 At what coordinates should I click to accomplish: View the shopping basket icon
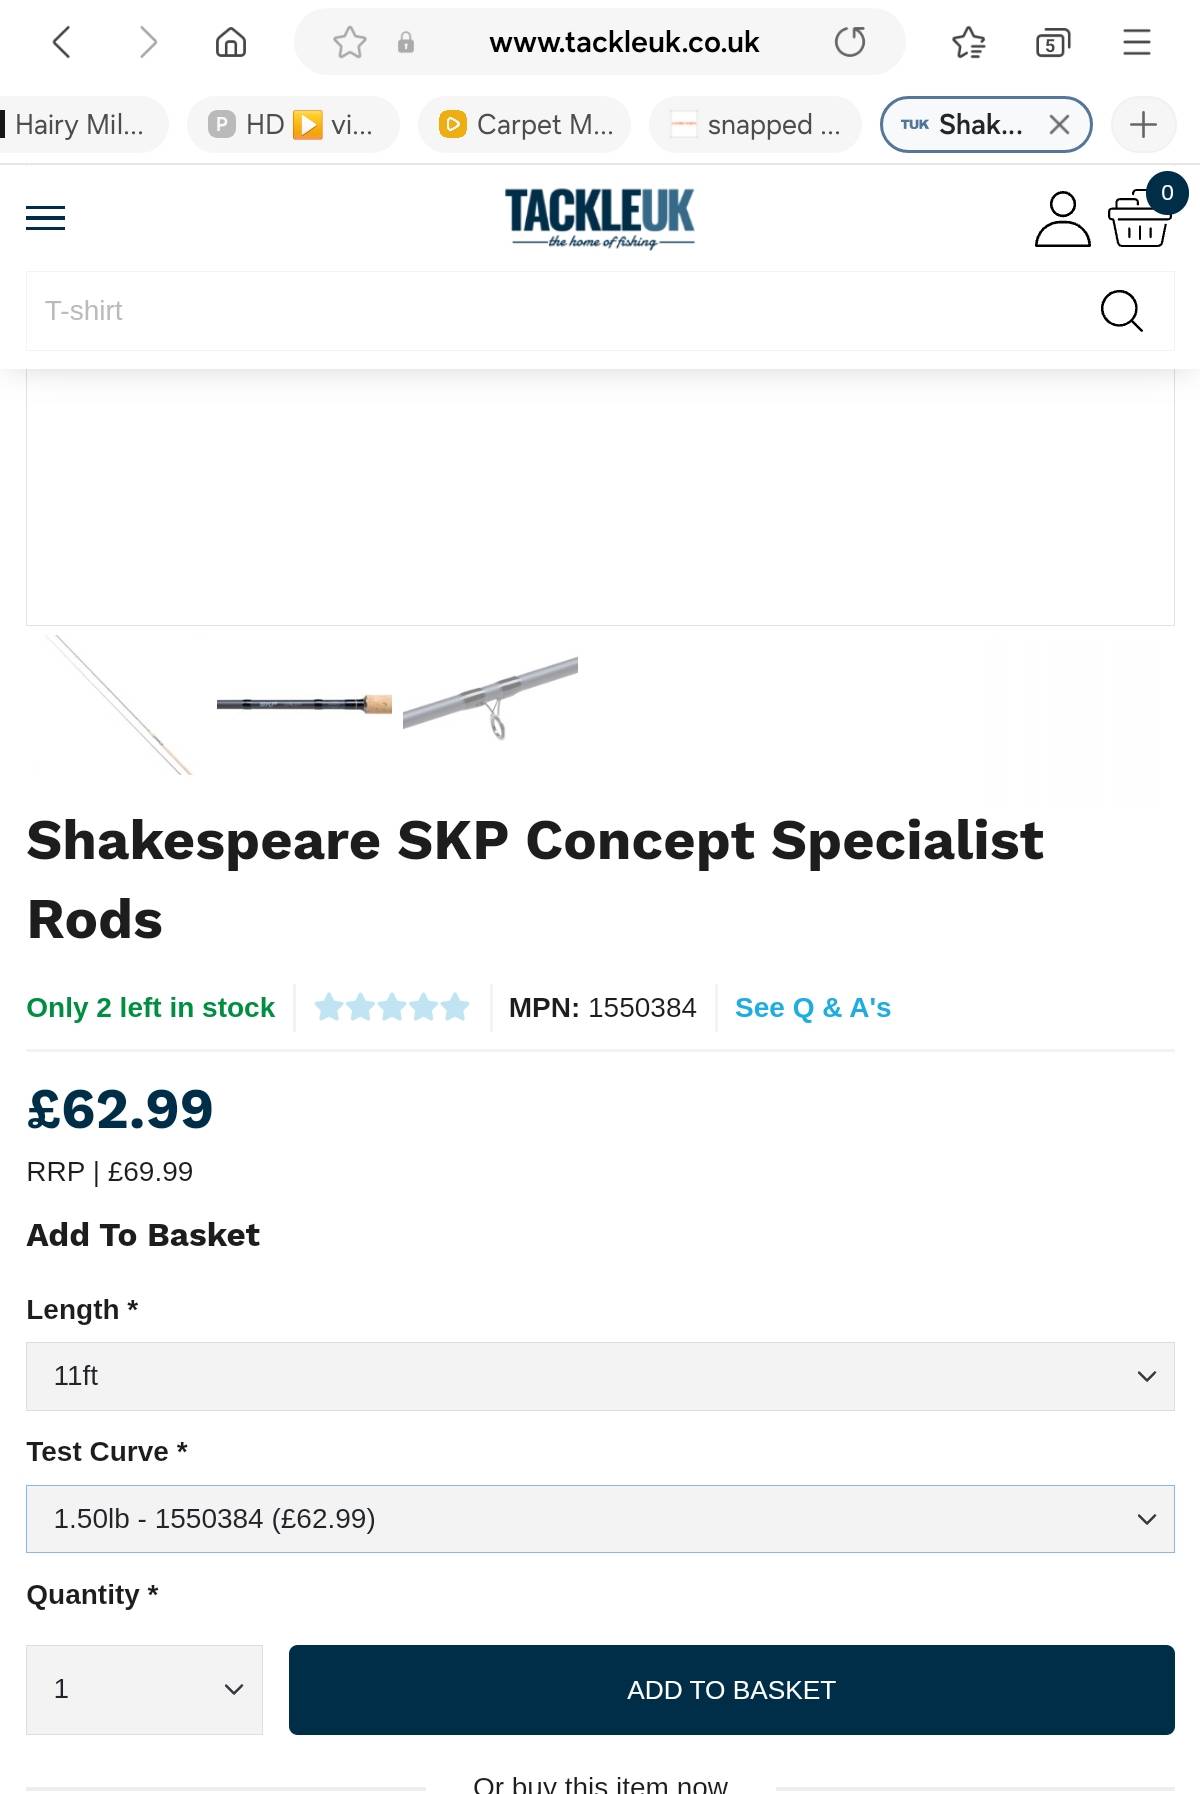1139,219
